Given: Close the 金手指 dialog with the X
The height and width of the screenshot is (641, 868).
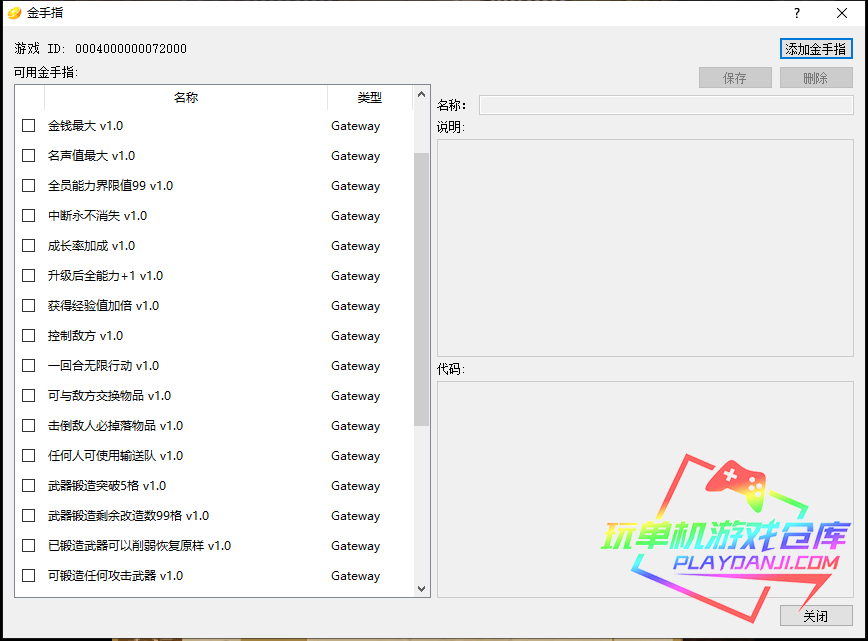Looking at the screenshot, I should tap(842, 13).
